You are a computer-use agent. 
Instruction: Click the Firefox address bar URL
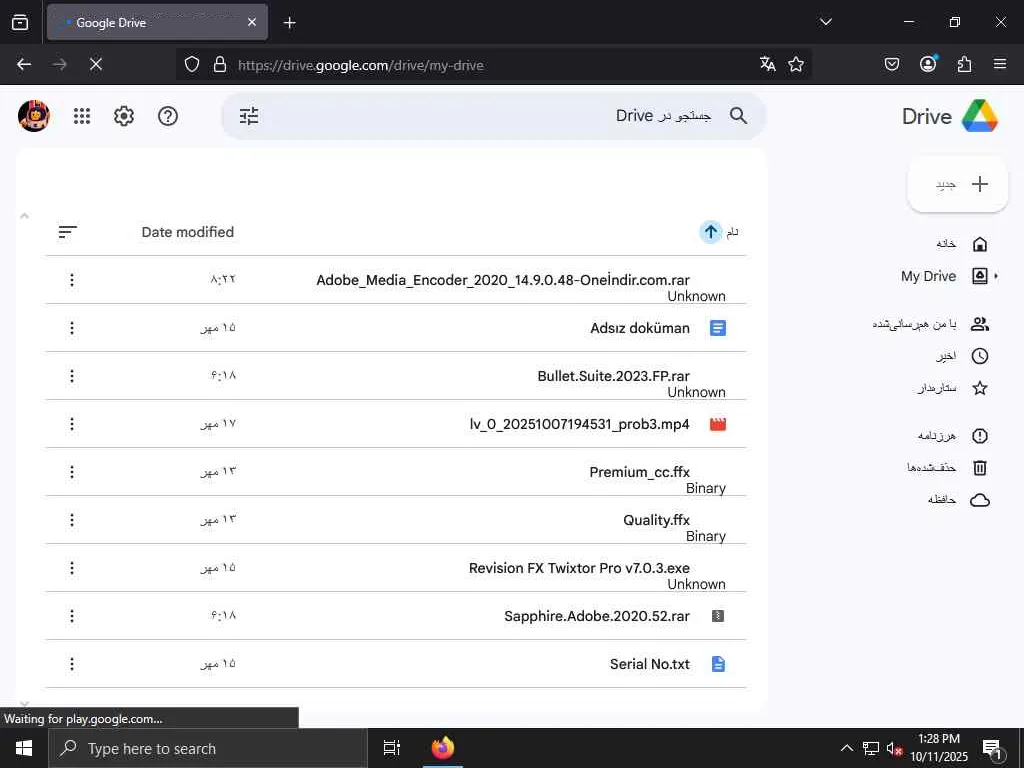click(x=360, y=65)
